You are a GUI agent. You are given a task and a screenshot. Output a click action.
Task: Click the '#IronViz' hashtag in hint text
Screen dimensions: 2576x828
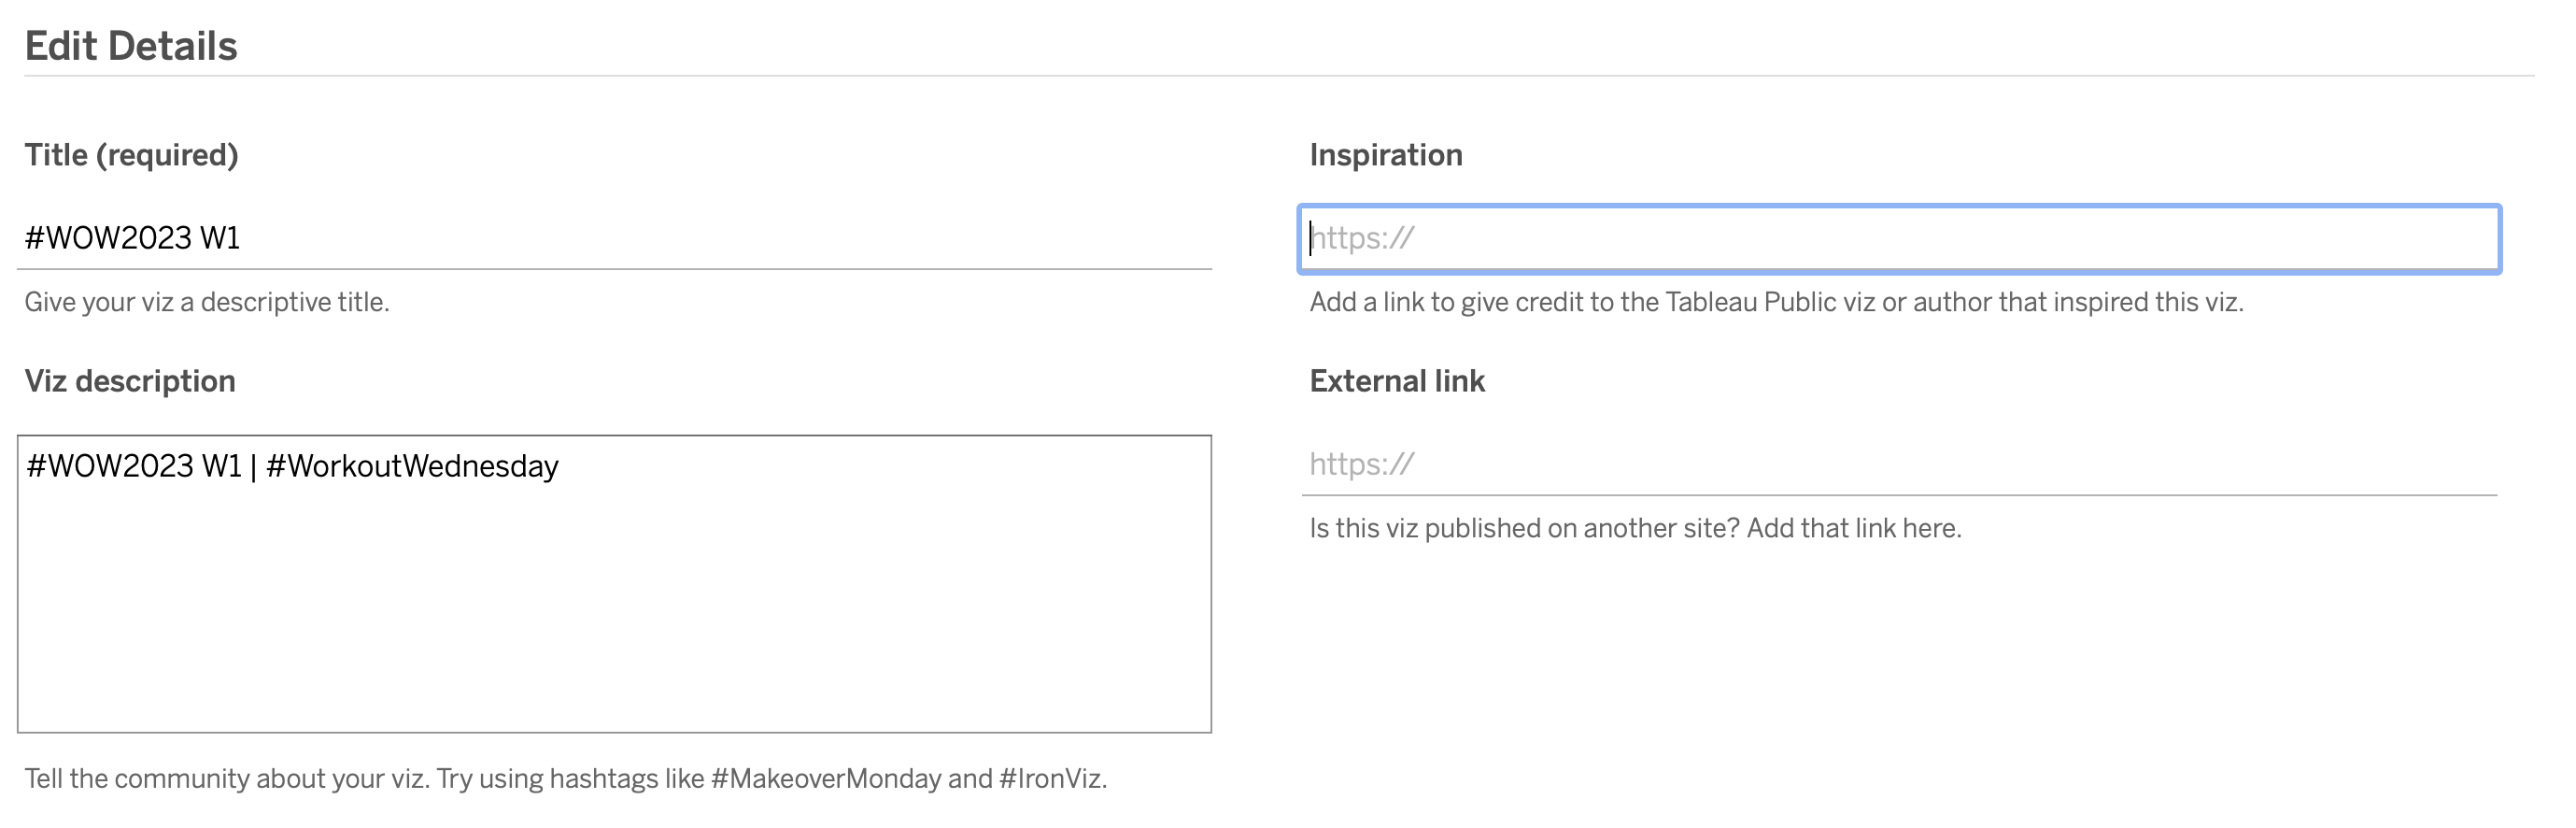(1050, 778)
